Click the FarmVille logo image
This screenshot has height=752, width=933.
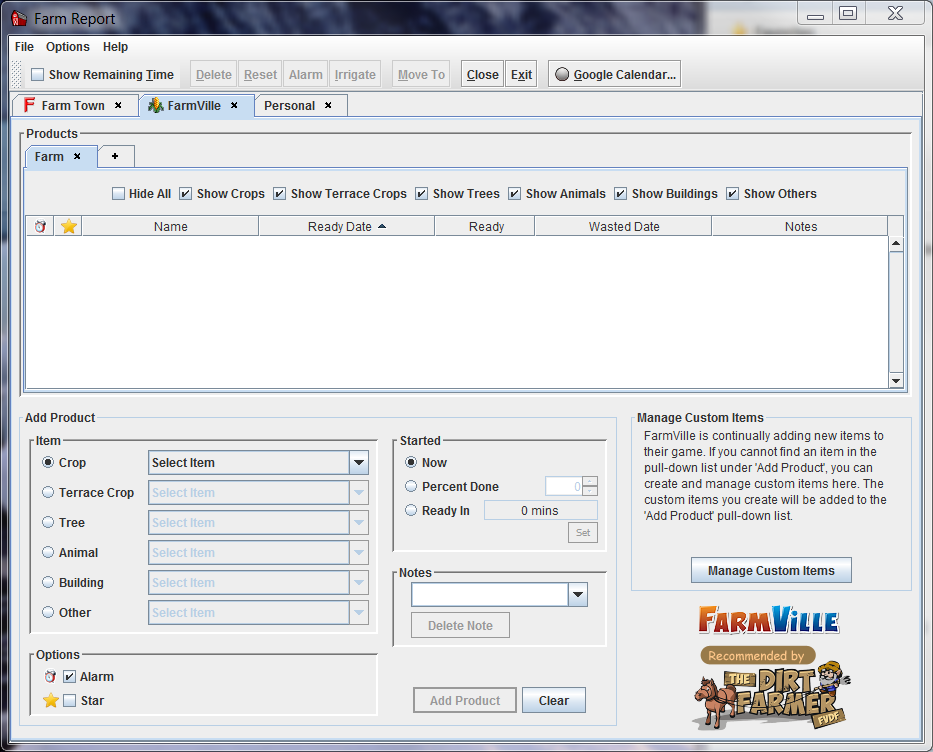point(769,621)
